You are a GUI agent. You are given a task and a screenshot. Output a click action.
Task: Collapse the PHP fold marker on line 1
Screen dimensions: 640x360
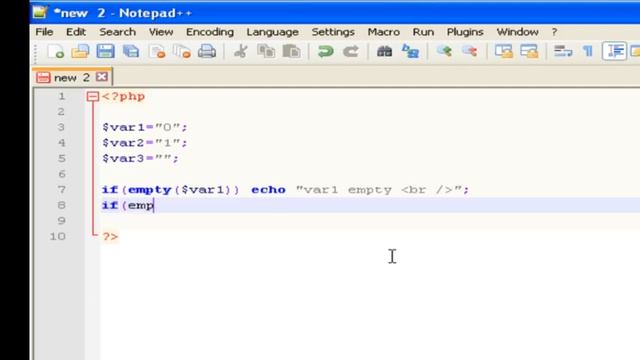93,97
